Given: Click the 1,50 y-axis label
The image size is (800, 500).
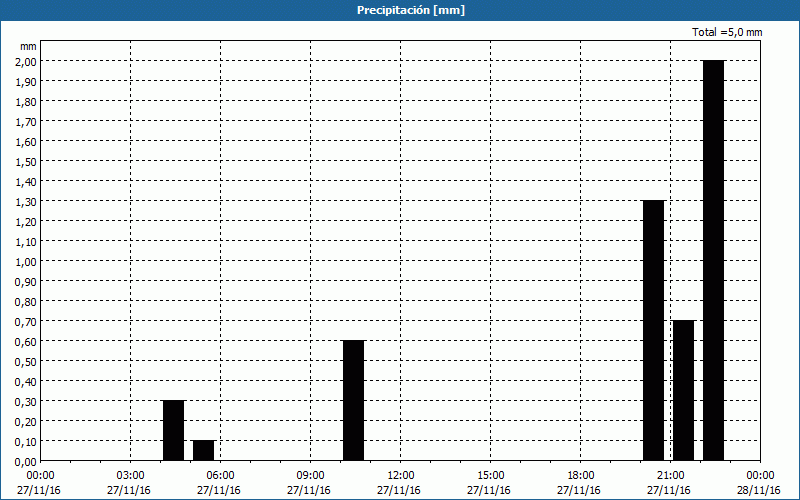Looking at the screenshot, I should click(x=28, y=161).
